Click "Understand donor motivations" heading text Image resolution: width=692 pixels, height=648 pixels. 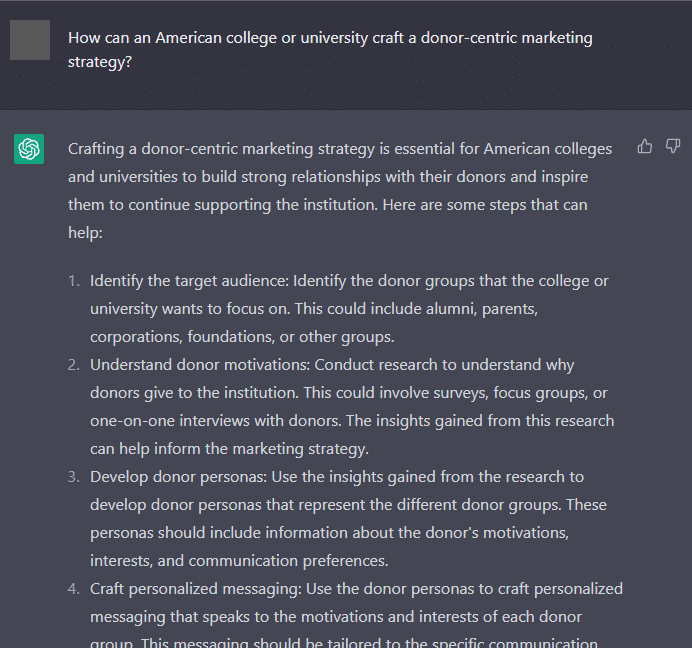point(199,365)
